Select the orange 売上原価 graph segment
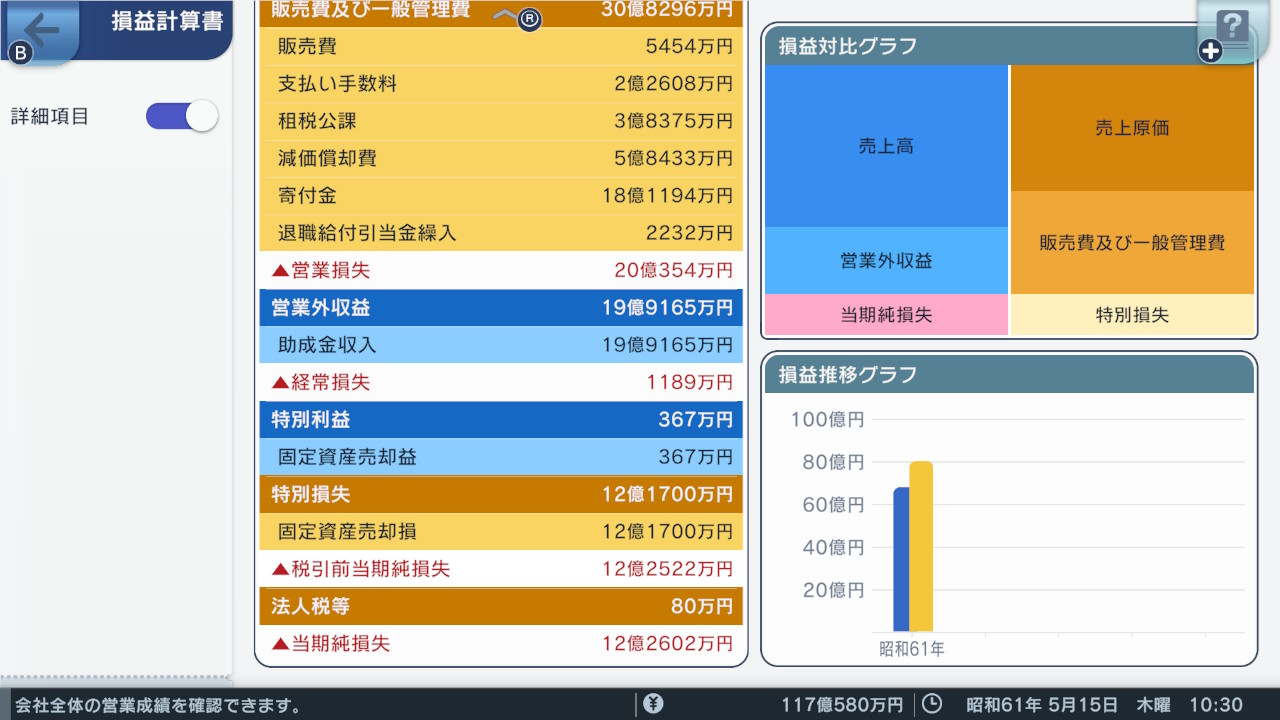The image size is (1280, 720). [1131, 127]
